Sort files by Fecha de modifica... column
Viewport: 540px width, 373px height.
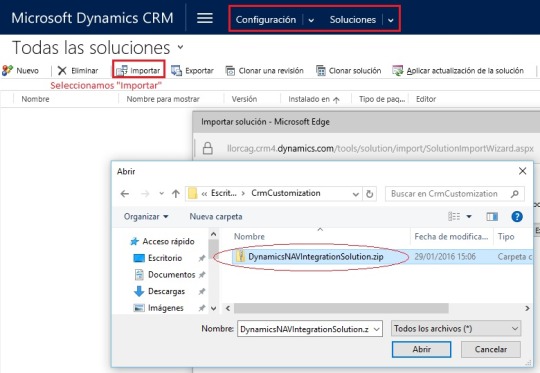tap(451, 237)
